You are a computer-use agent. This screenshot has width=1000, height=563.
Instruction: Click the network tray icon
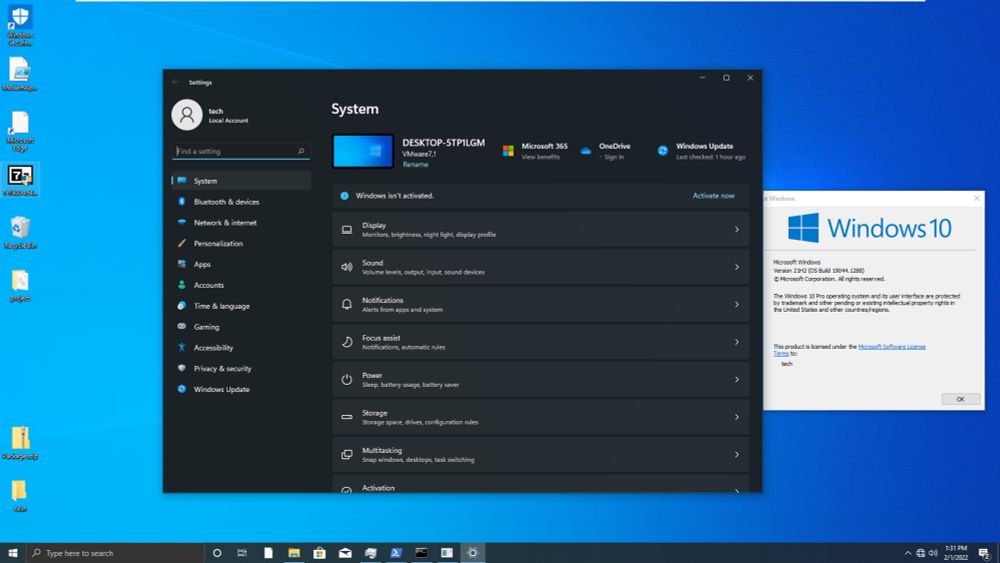pos(921,553)
